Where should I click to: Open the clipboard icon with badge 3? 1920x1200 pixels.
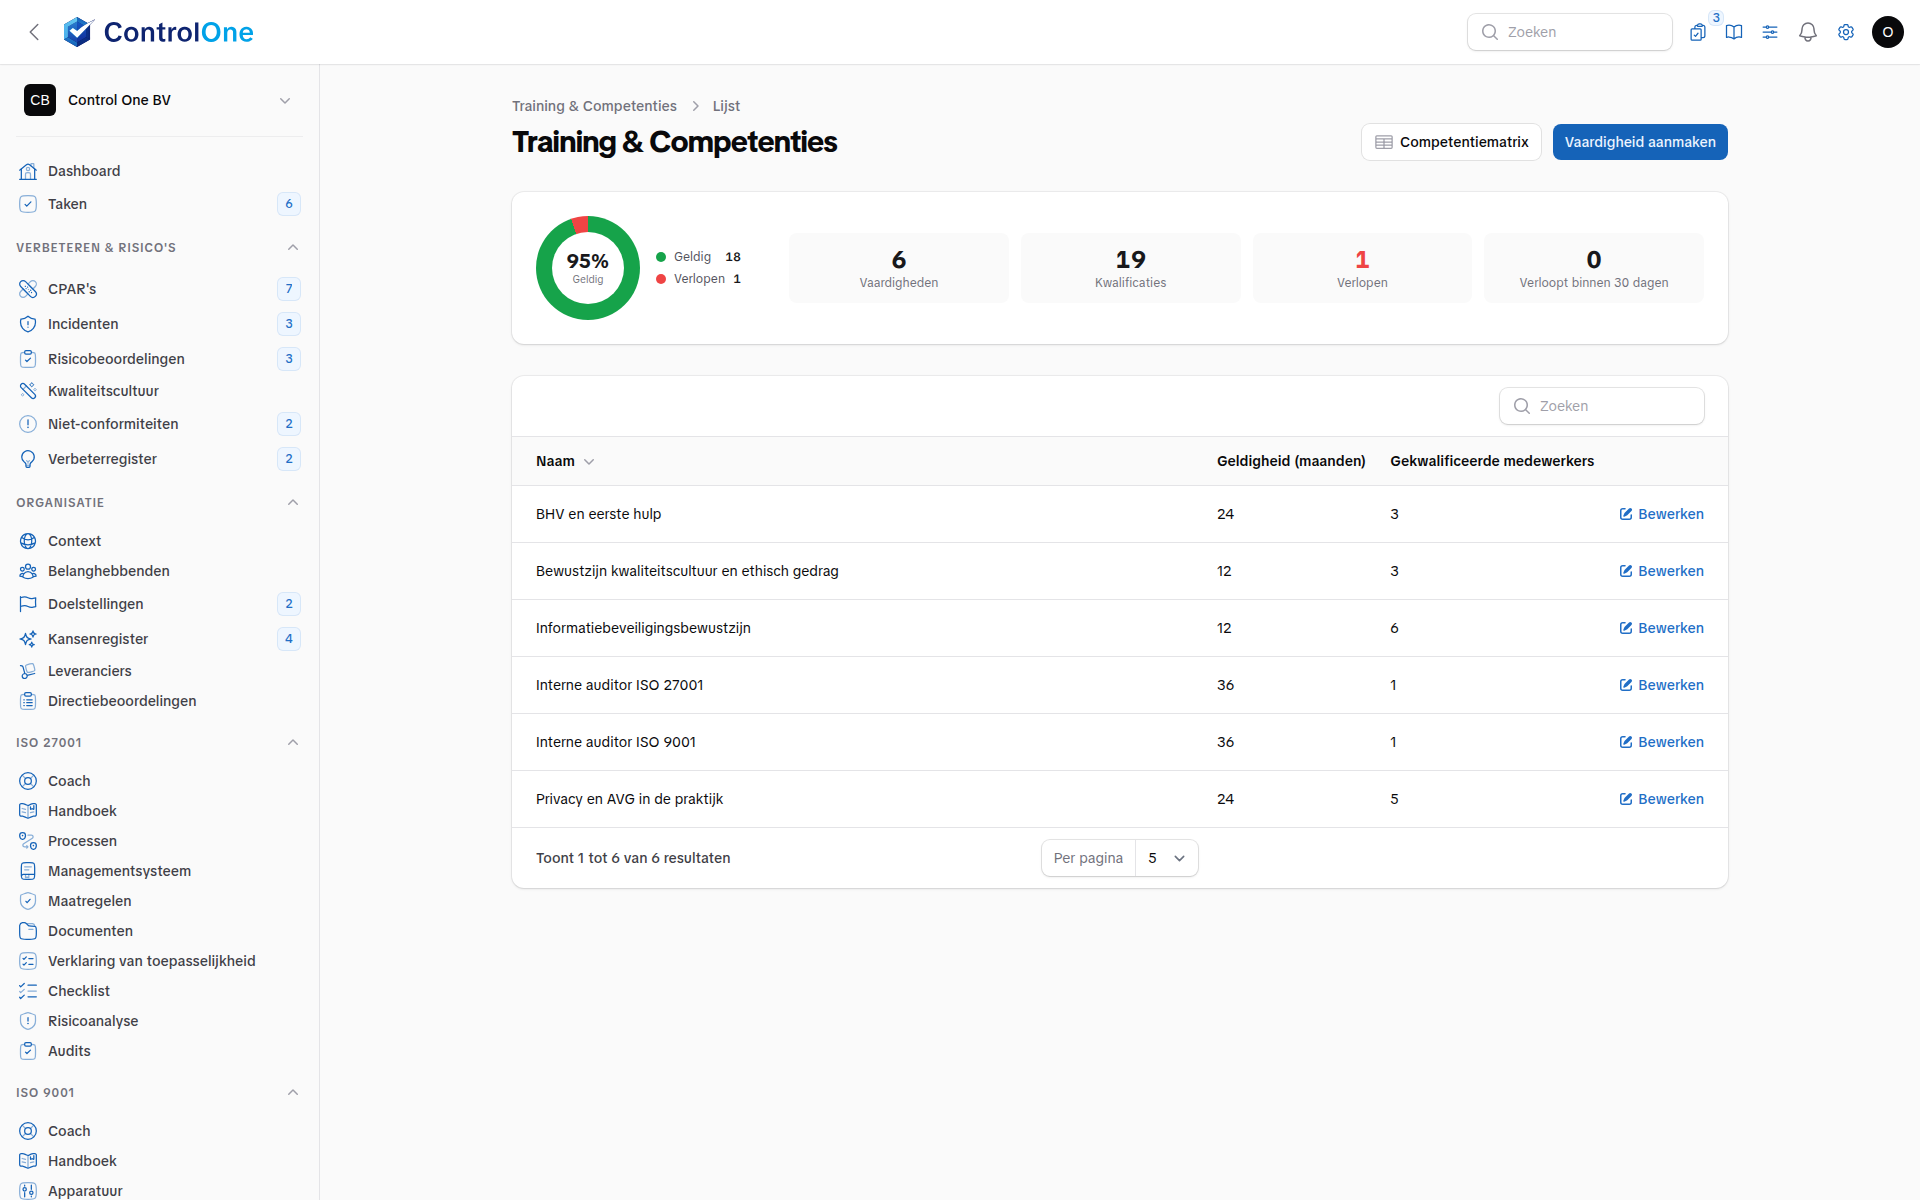[x=1698, y=32]
